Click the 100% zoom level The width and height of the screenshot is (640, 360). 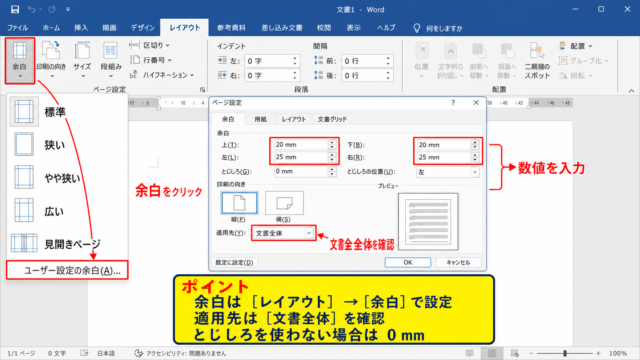point(618,353)
